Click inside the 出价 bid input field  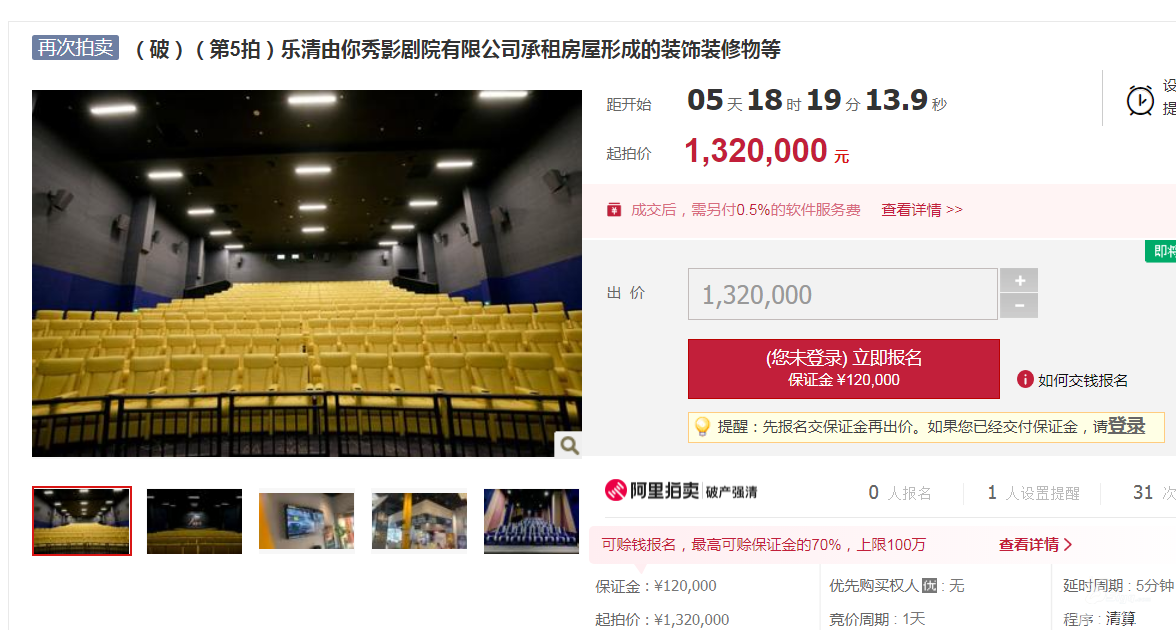pos(842,294)
